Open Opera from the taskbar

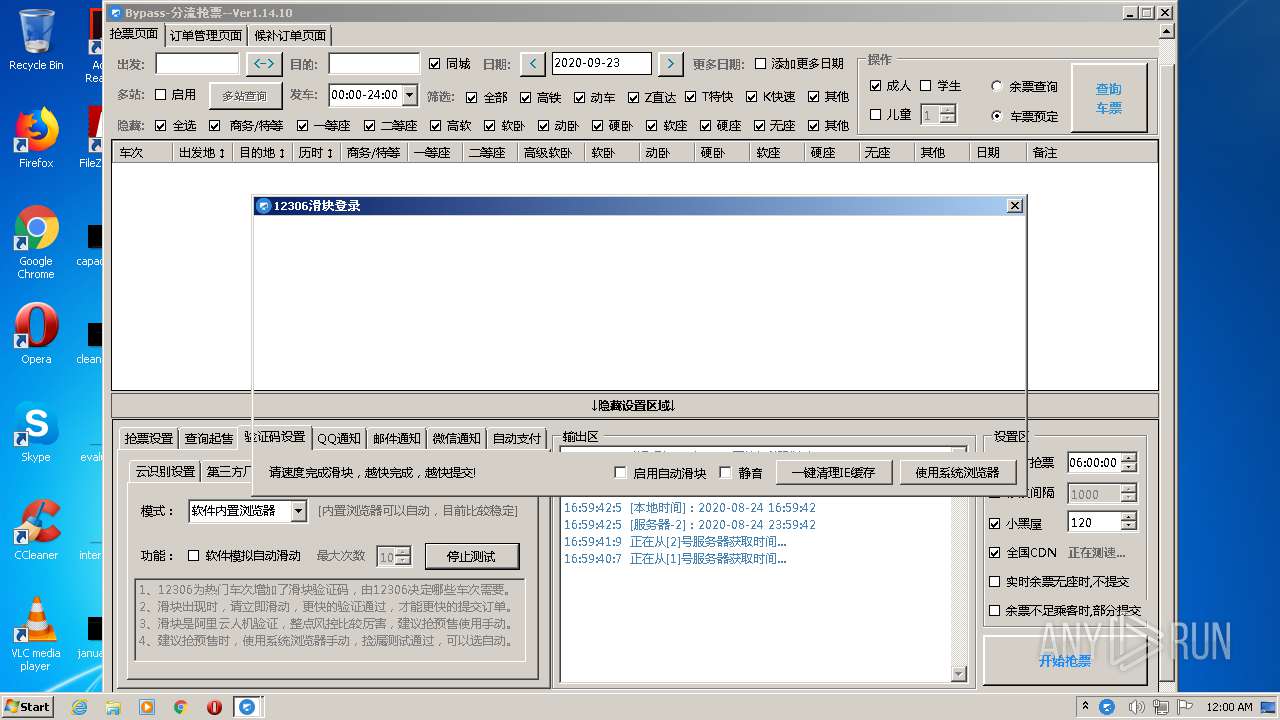214,707
